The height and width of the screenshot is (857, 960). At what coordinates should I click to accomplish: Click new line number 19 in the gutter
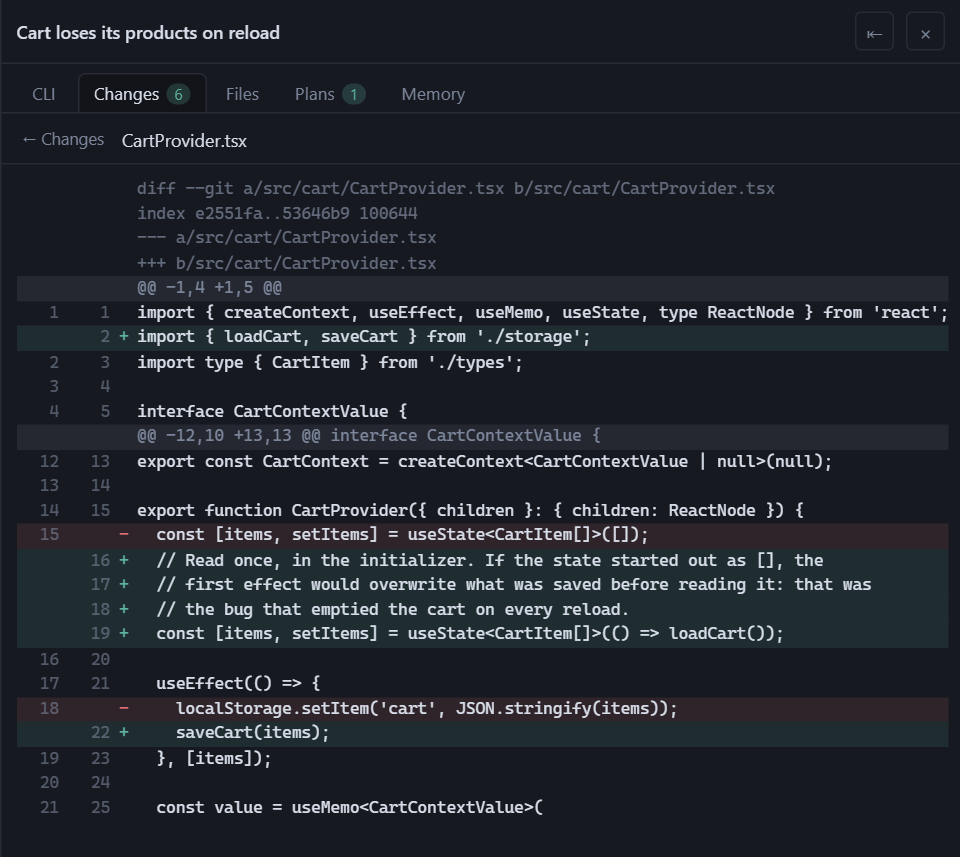tap(100, 634)
